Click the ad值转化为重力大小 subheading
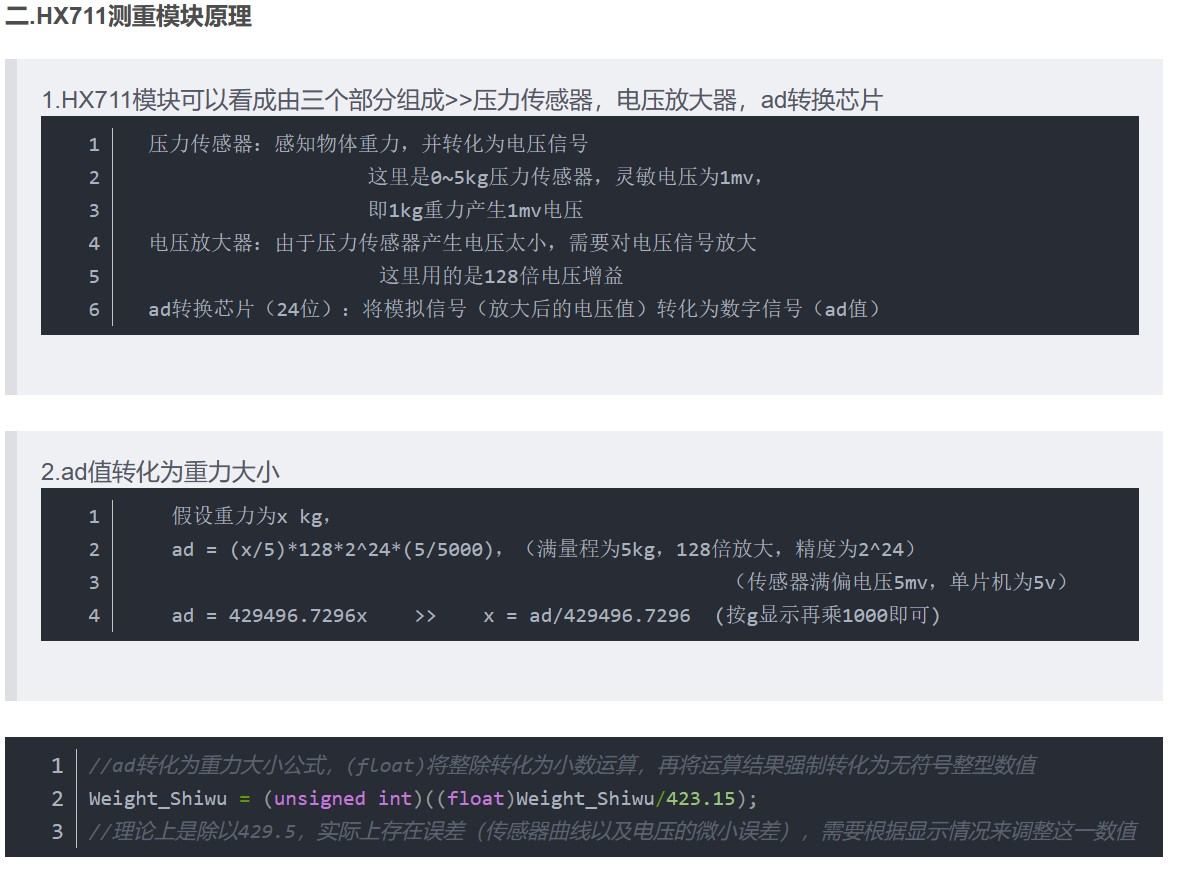1183x880 pixels. [x=160, y=472]
